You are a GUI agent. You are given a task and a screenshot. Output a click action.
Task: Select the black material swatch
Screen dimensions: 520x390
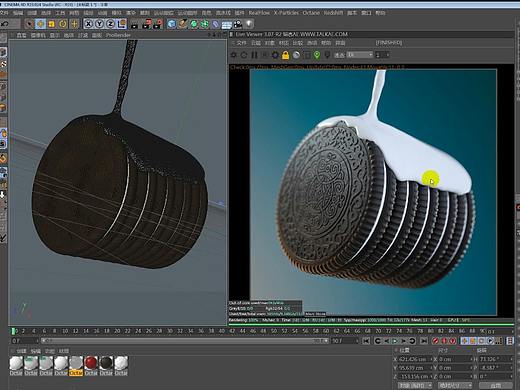coord(106,363)
